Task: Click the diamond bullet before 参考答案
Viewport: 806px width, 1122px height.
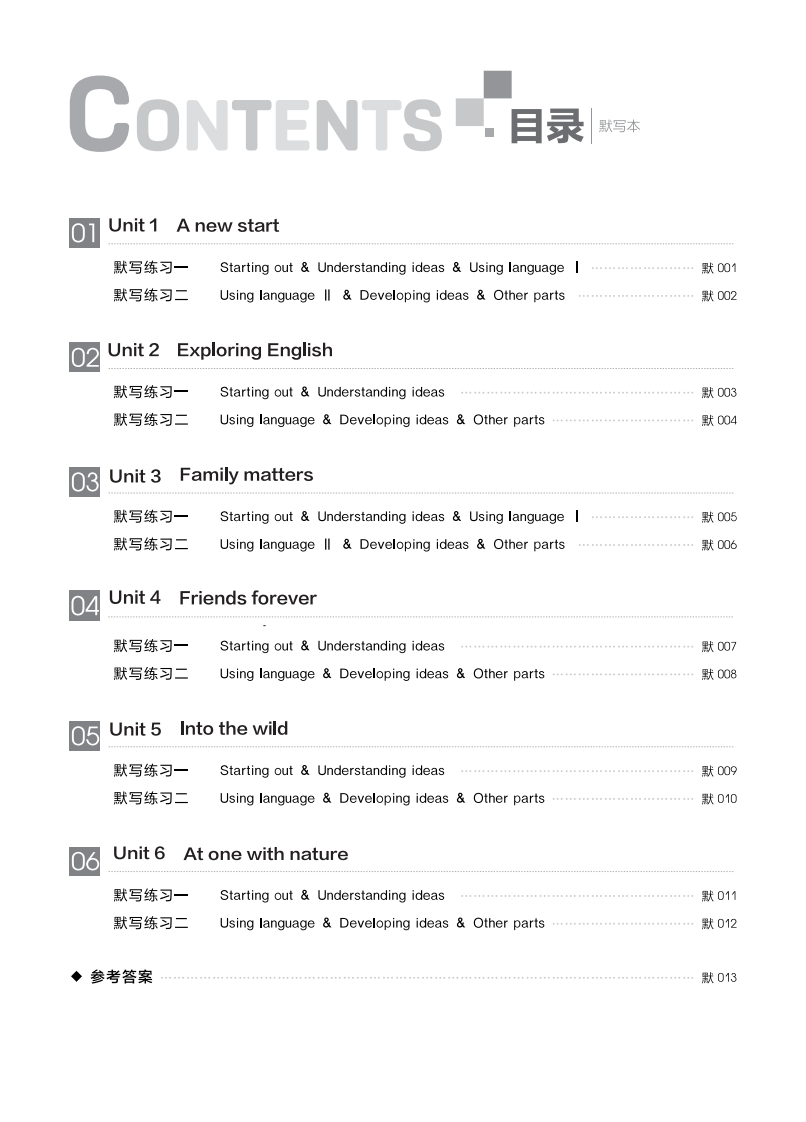Action: pos(76,976)
